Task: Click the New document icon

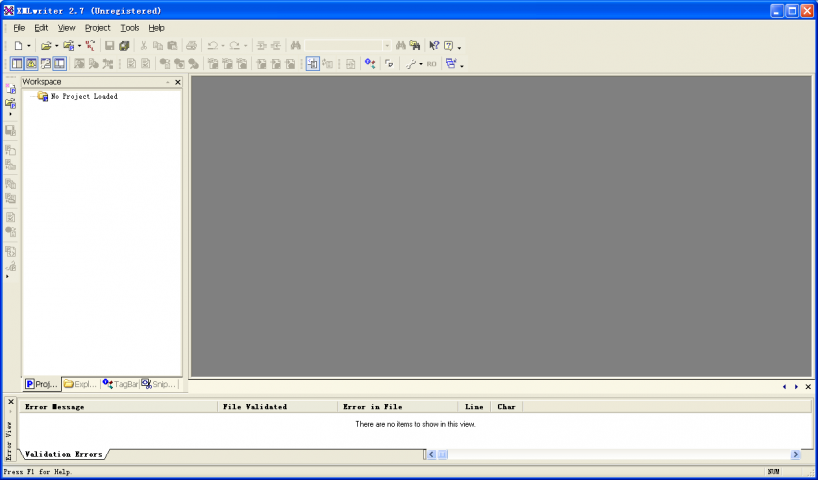Action: [18, 46]
